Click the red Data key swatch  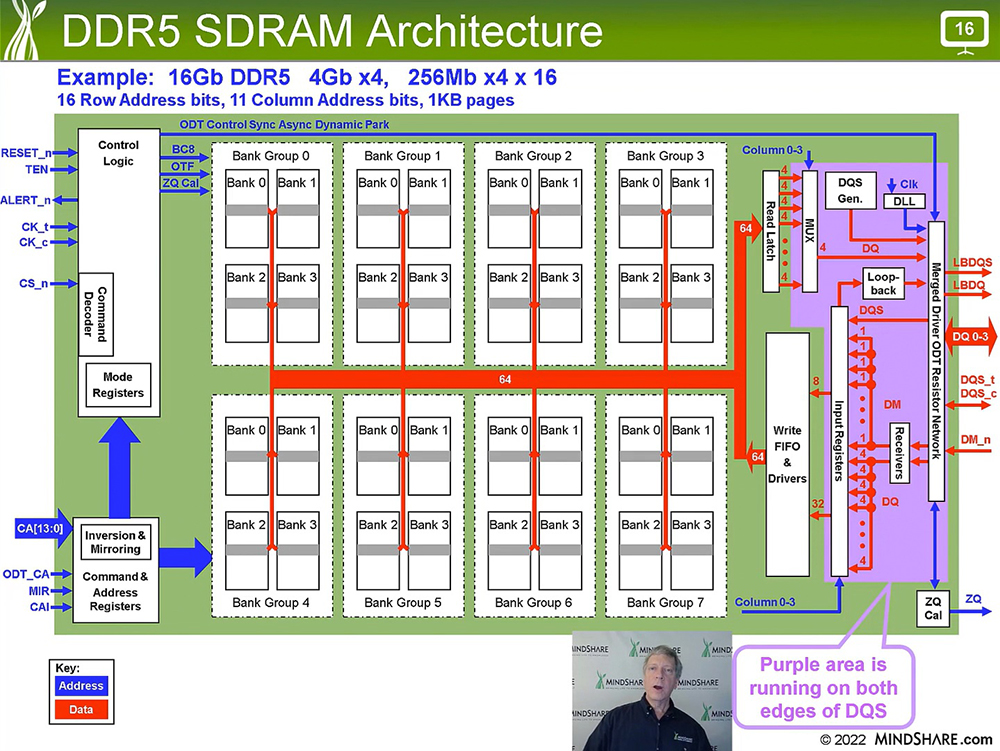click(x=81, y=709)
